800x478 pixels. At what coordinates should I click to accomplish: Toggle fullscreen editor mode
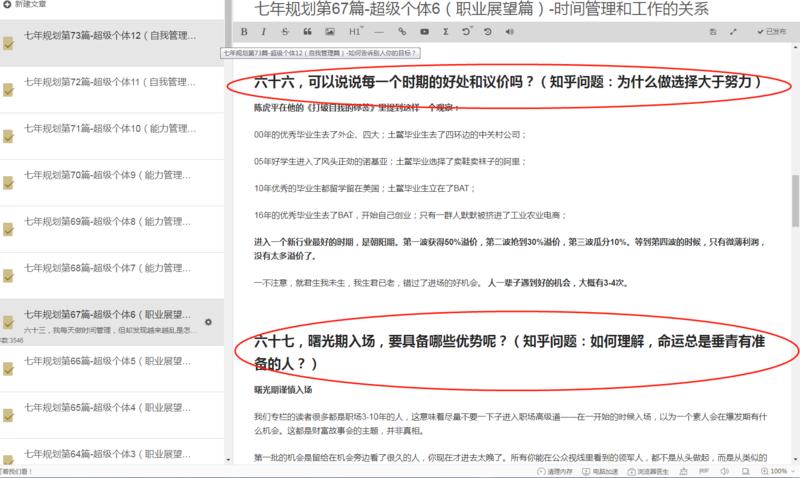733,32
